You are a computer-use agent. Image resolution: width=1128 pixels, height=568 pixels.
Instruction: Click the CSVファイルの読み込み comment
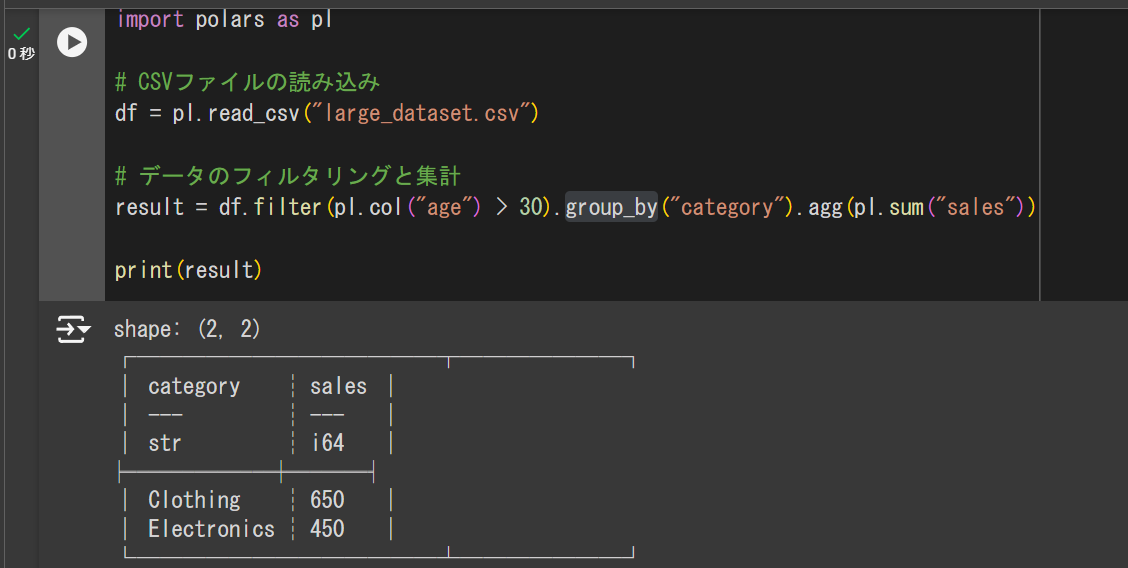click(248, 82)
